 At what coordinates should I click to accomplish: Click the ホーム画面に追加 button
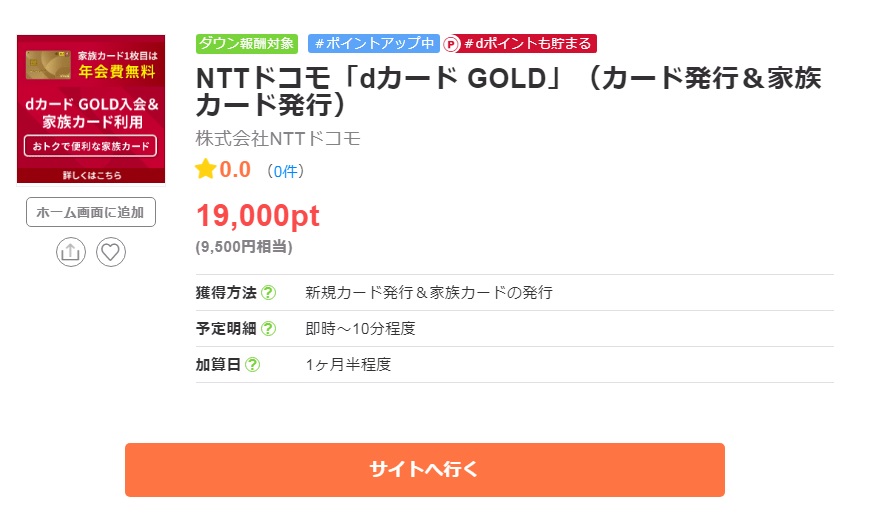coord(91,212)
